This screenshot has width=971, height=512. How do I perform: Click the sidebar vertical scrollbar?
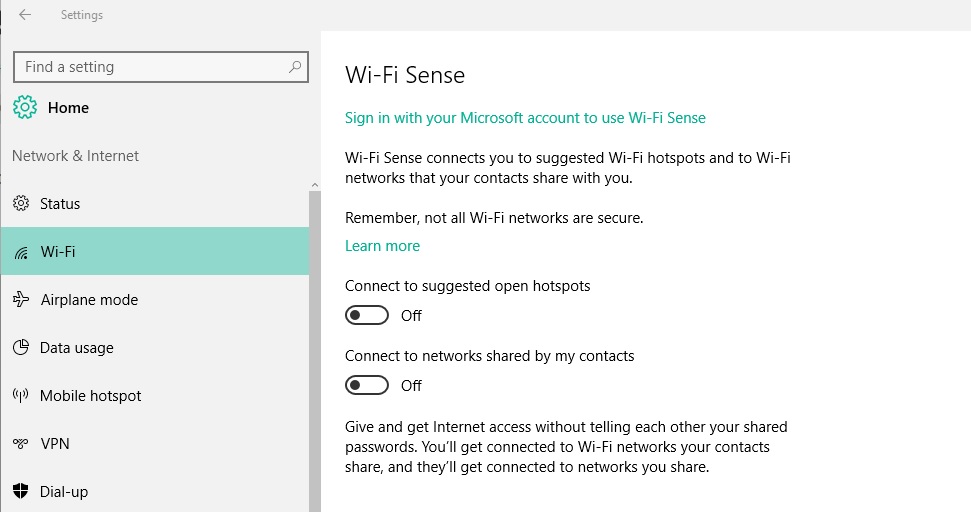(315, 351)
